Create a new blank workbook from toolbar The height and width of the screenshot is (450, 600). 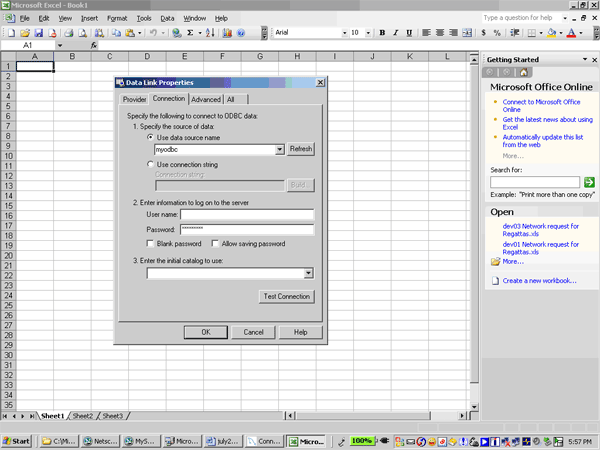coord(11,33)
